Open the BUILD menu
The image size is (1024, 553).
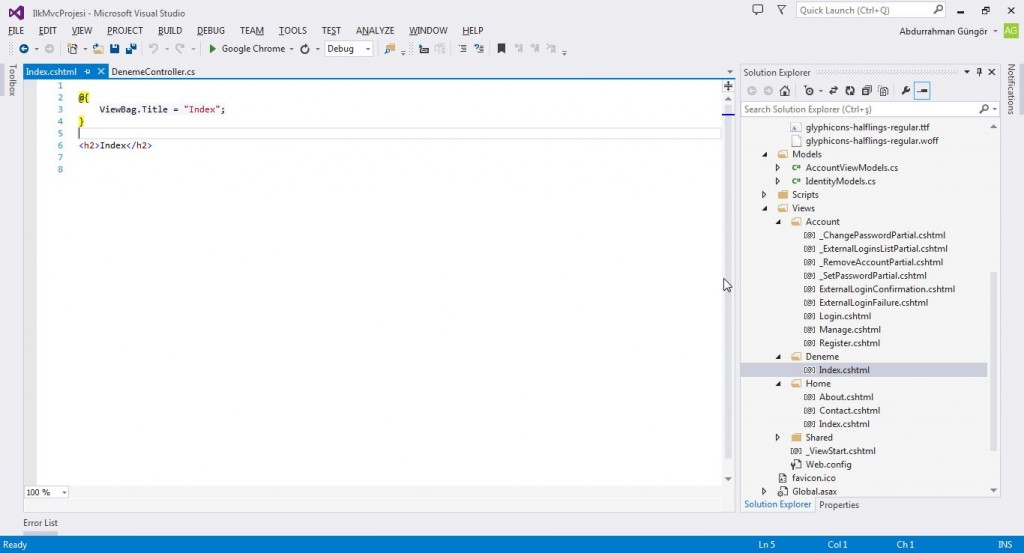(170, 31)
